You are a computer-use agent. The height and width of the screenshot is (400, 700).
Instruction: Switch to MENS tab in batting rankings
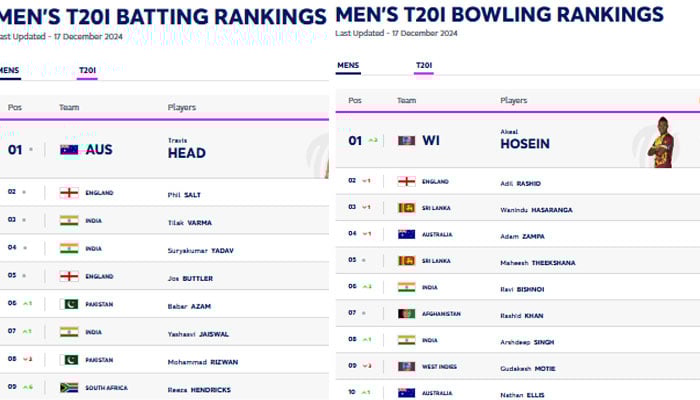pos(9,70)
